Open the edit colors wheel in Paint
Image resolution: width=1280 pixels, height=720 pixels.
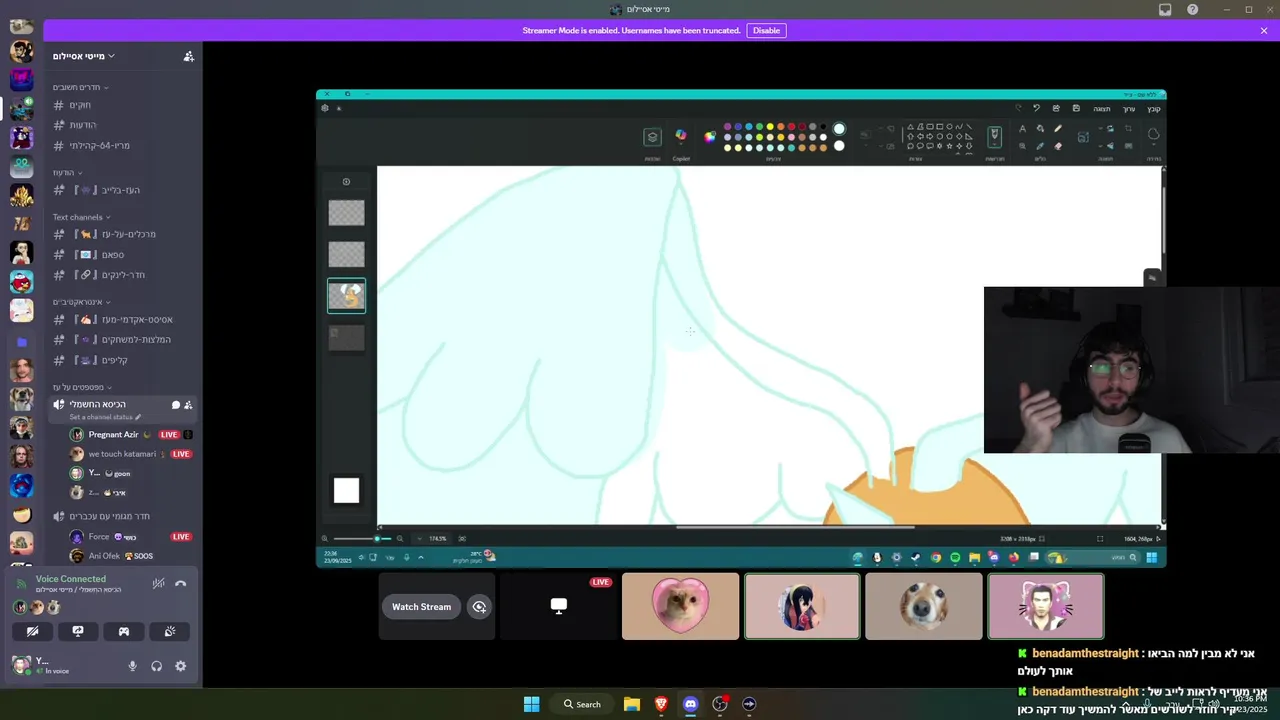coord(710,137)
